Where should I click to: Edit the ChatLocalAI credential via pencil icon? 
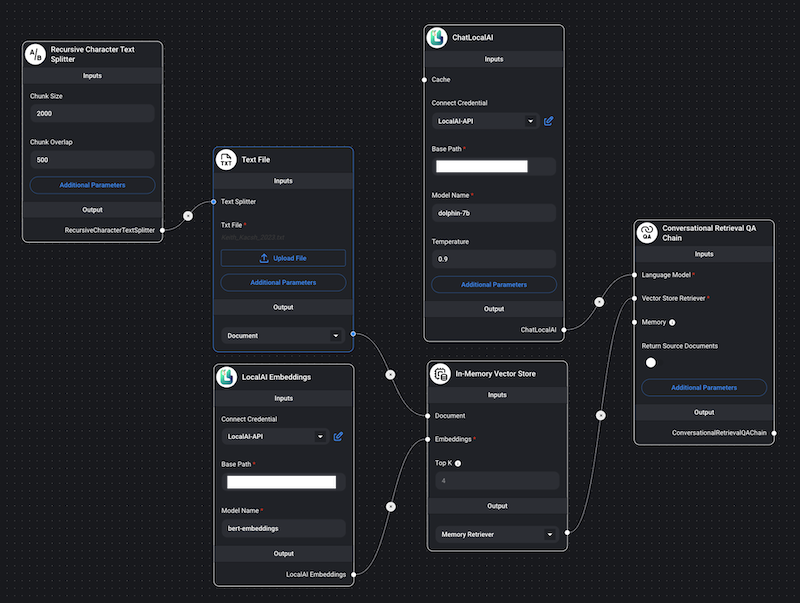coord(548,121)
